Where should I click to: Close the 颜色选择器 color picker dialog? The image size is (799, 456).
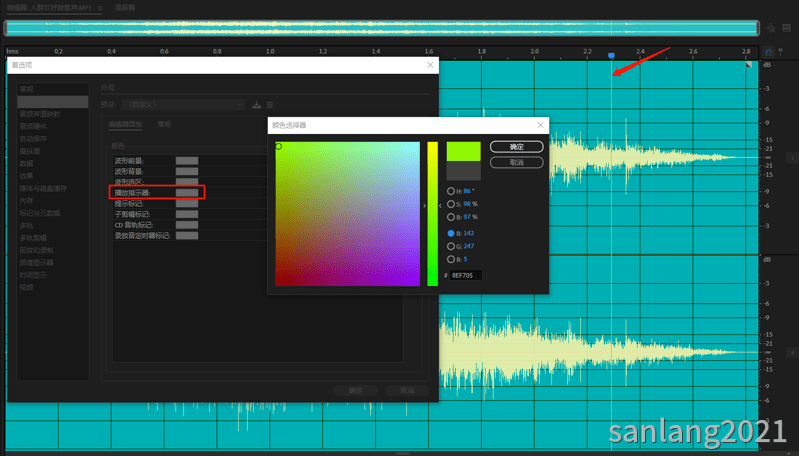point(541,125)
